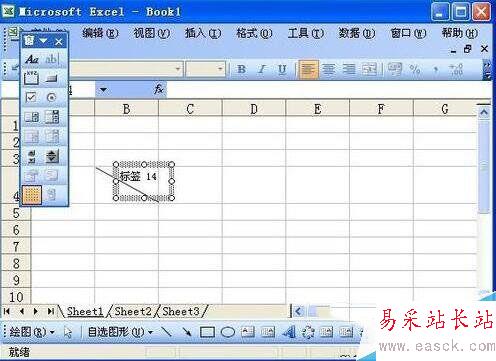Select the Arrow drawing tool

[x=187, y=332]
